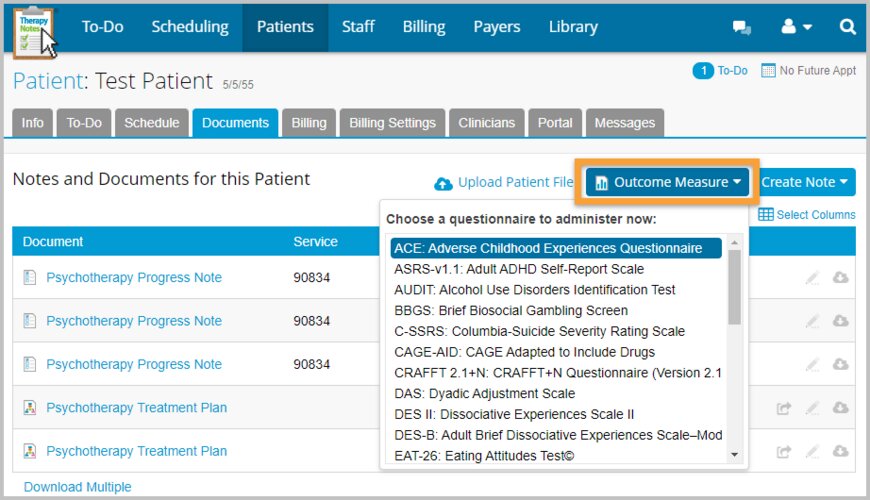Viewport: 870px width, 500px height.
Task: Click the No Future Appt calendar icon
Action: point(768,71)
